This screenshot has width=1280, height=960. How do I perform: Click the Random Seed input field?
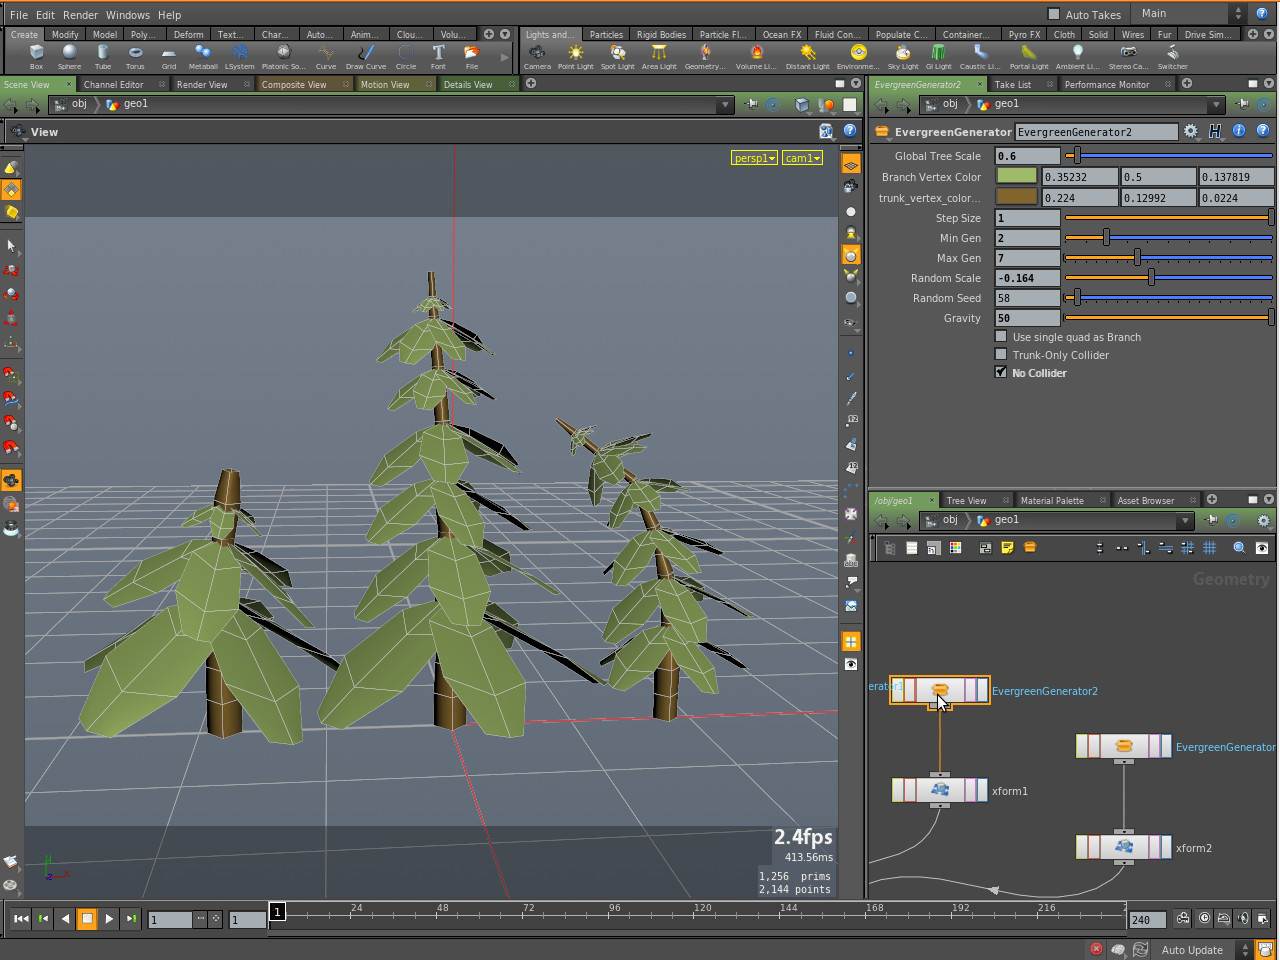click(1027, 298)
